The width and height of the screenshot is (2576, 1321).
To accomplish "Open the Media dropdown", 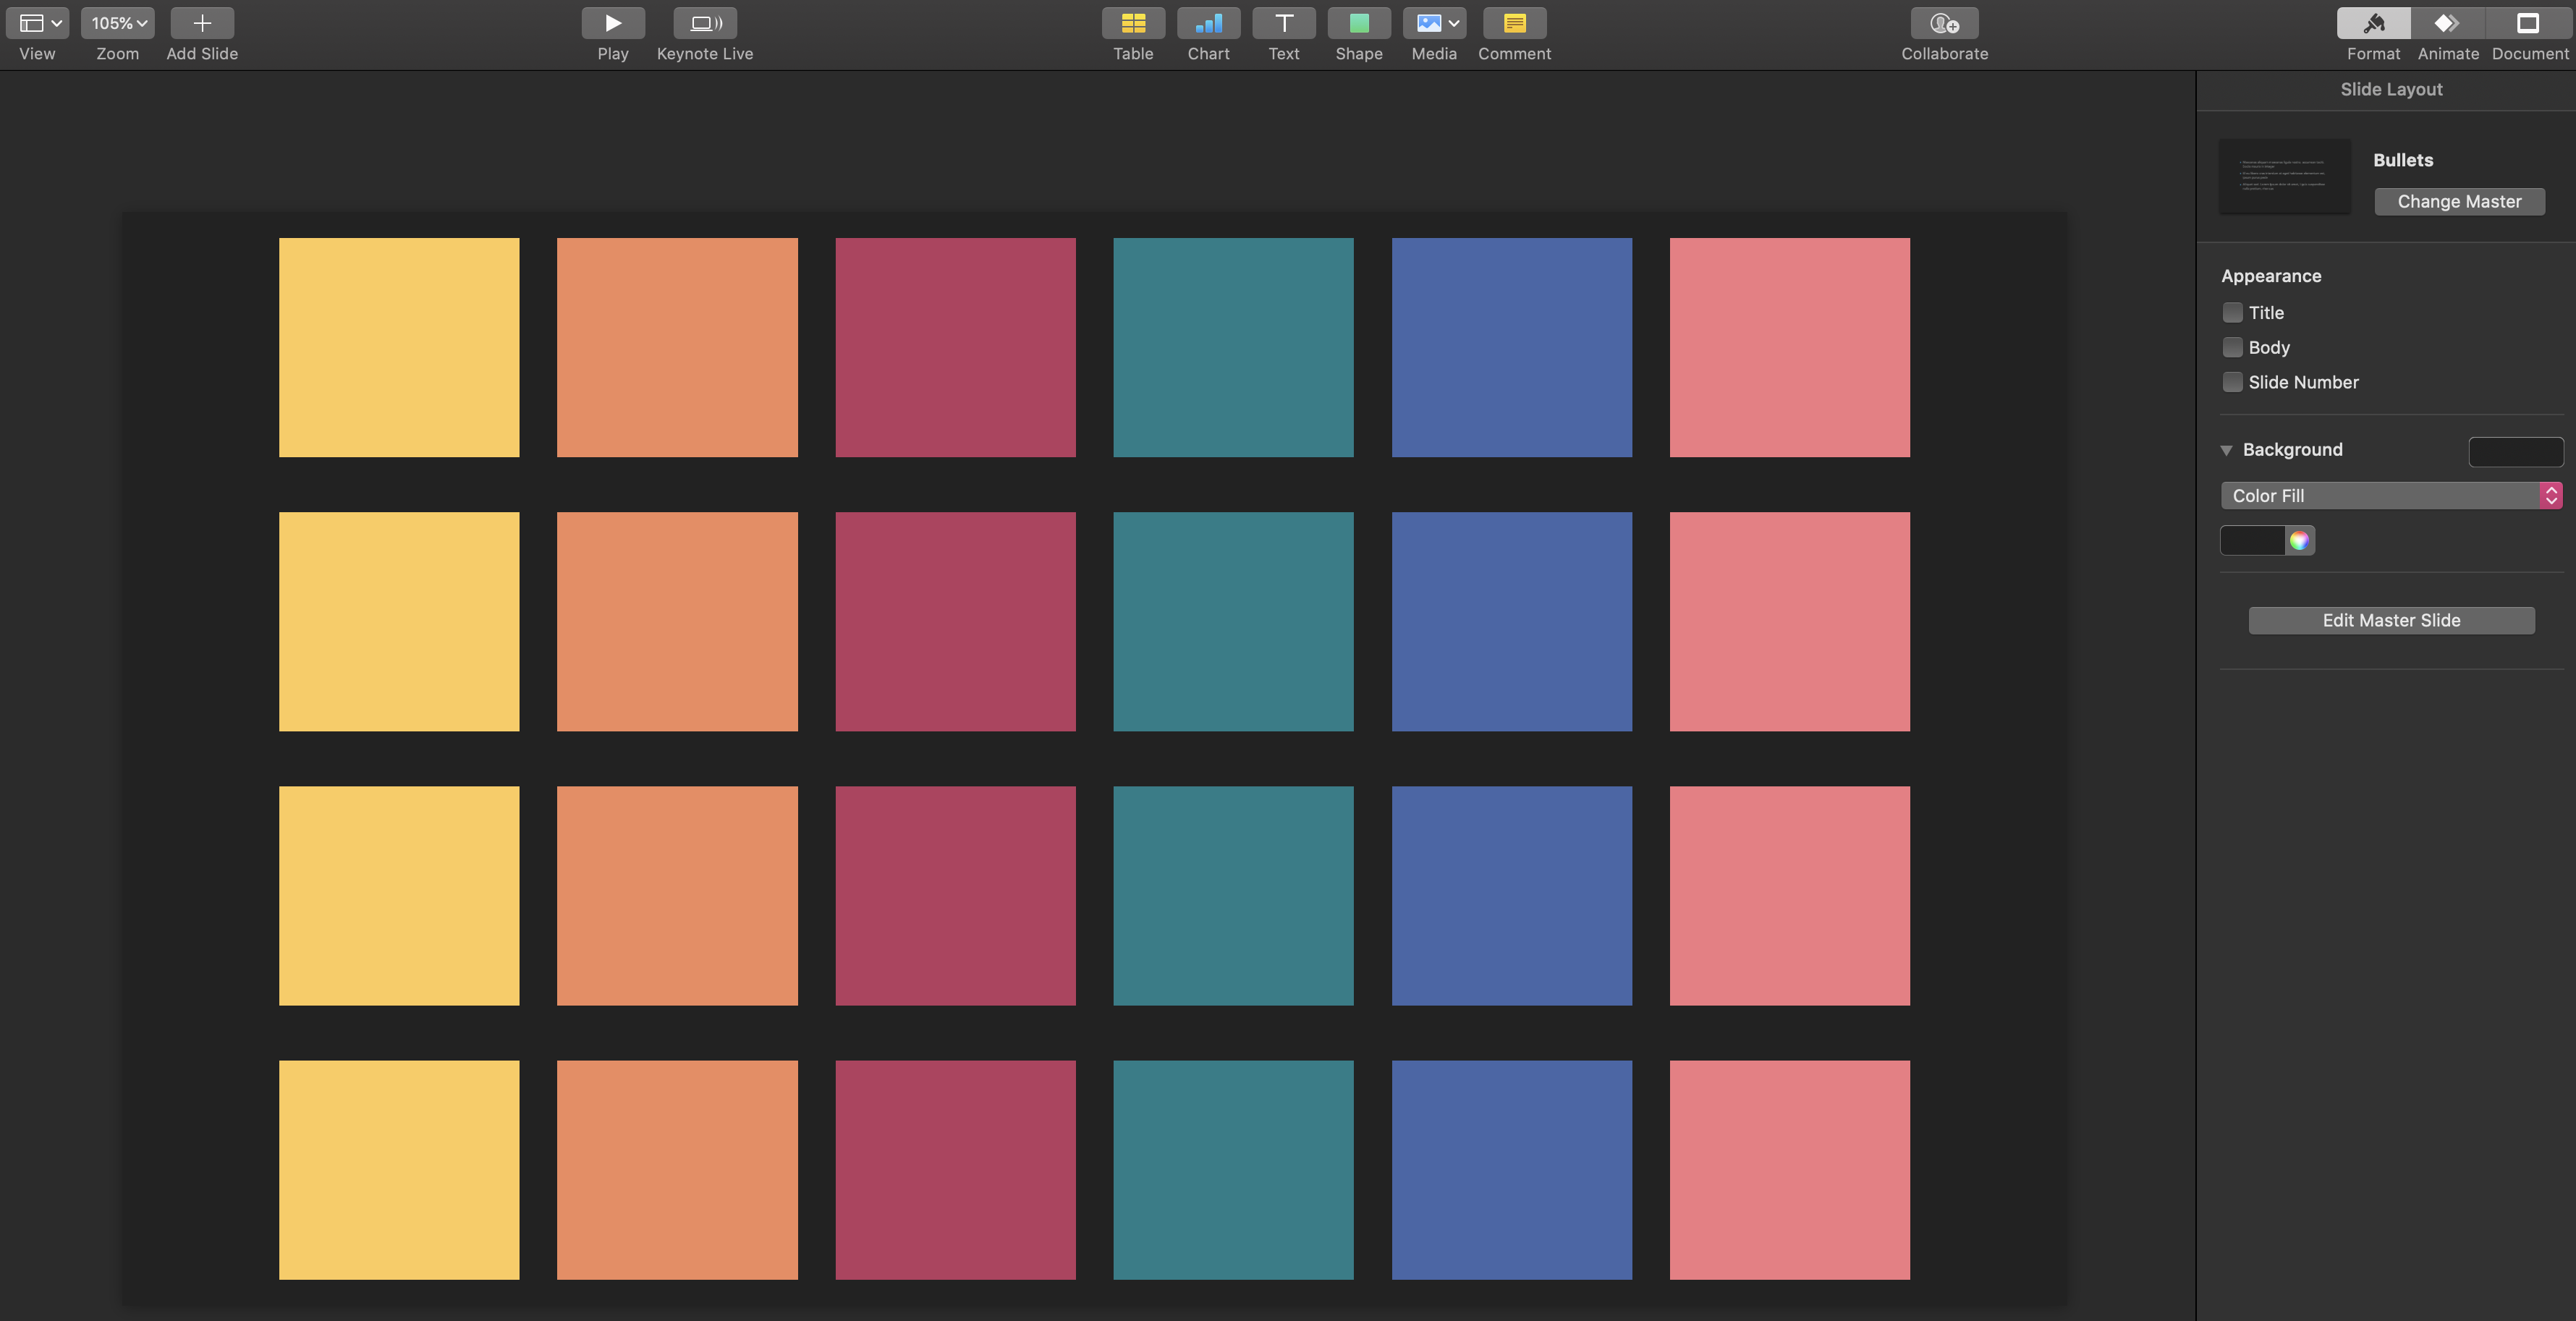I will (1434, 23).
